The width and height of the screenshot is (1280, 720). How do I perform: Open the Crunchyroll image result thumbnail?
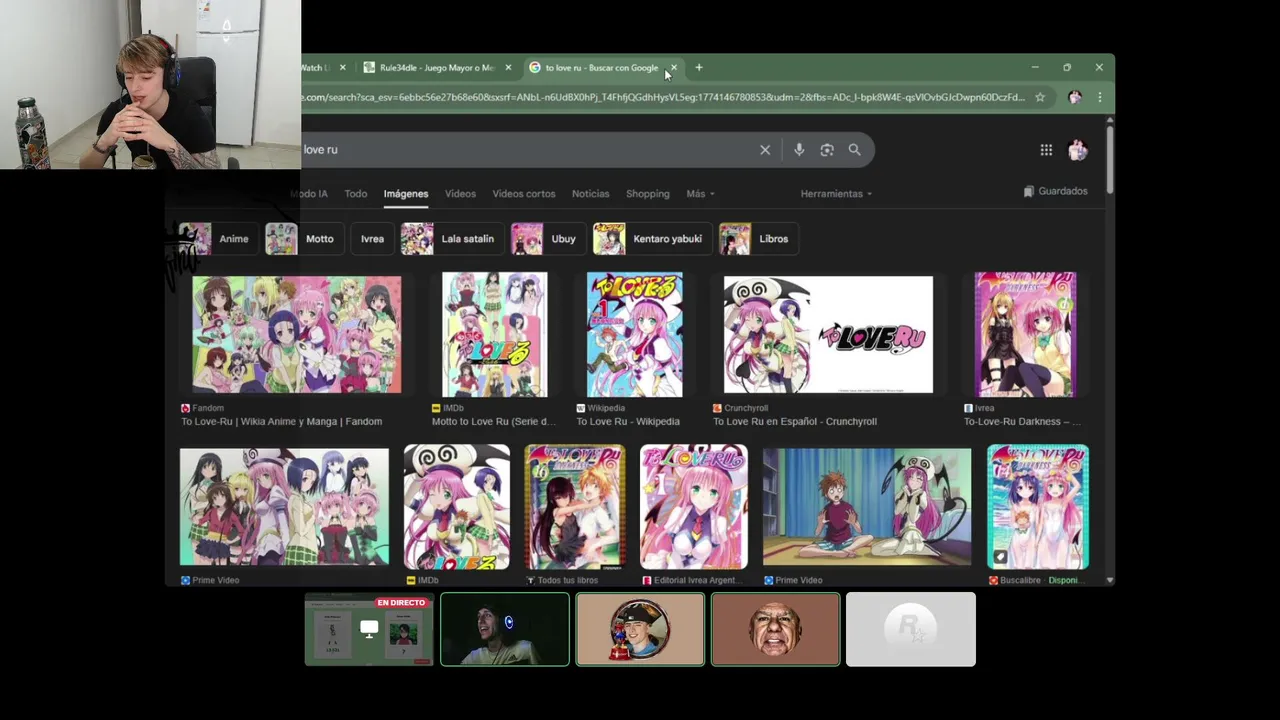828,335
